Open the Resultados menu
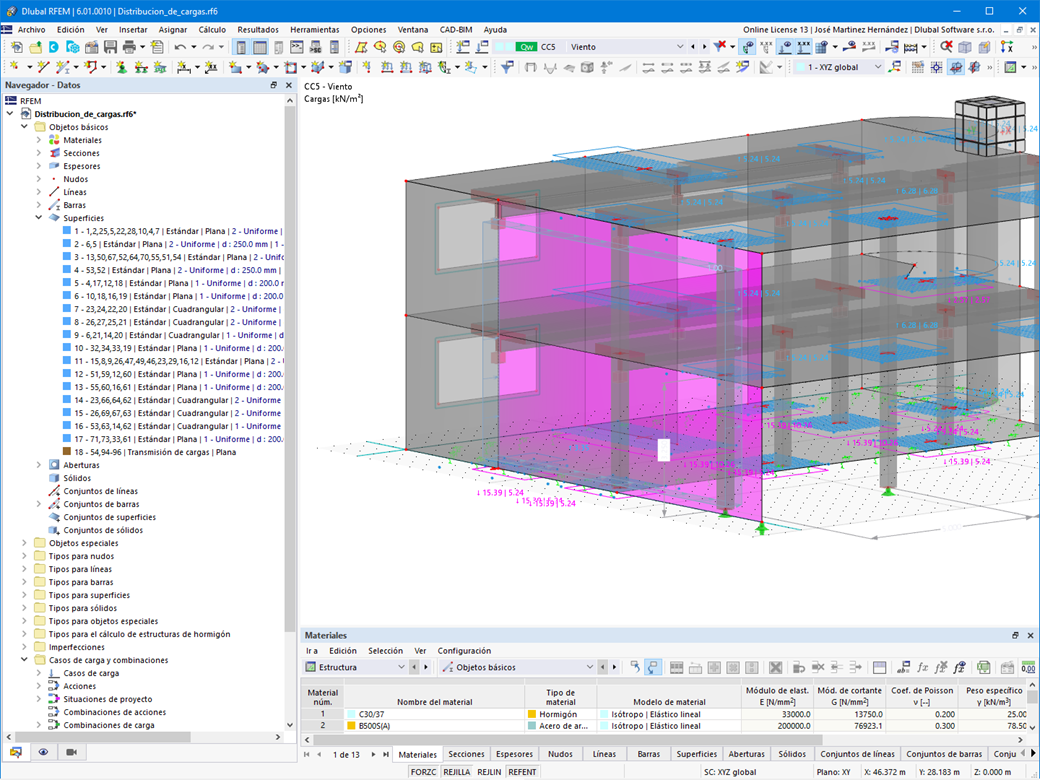The height and width of the screenshot is (780, 1040). tap(258, 30)
